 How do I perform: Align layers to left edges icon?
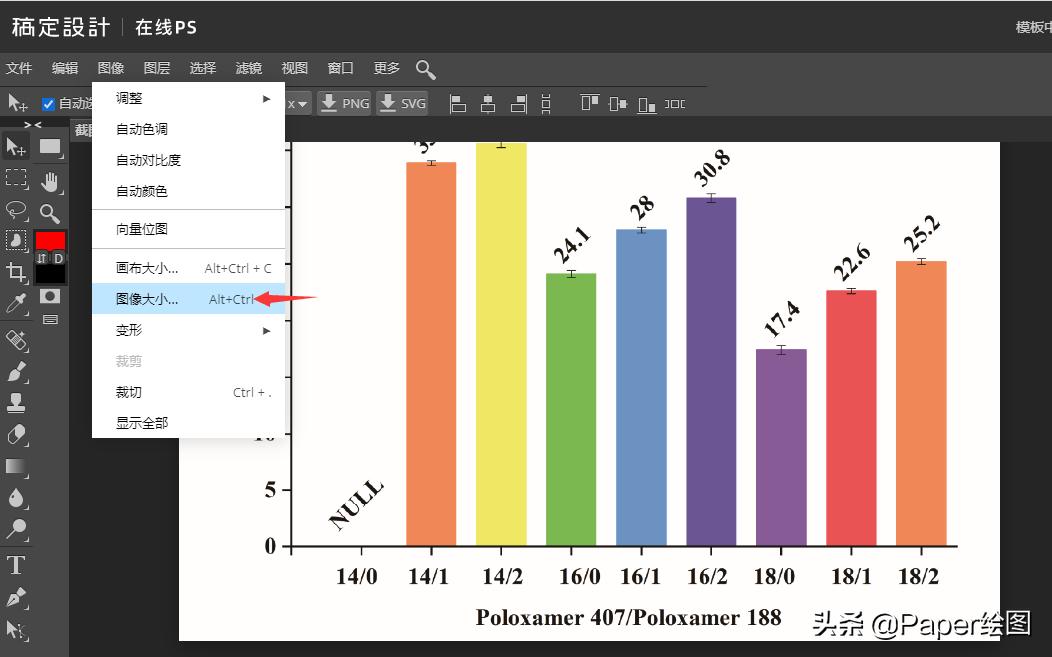pyautogui.click(x=459, y=103)
